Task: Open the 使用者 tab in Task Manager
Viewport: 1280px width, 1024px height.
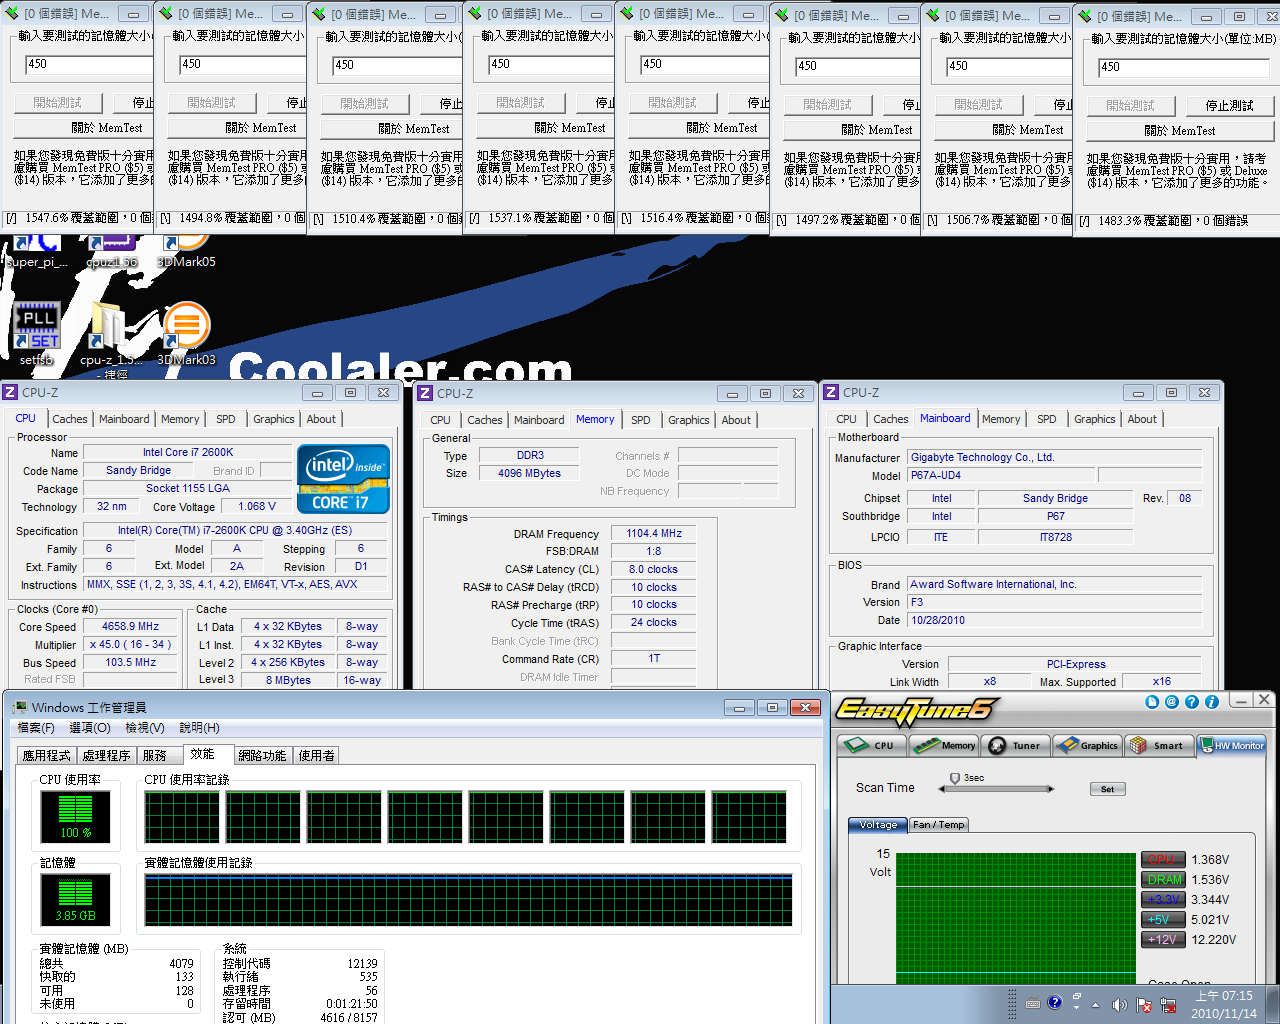Action: coord(317,755)
